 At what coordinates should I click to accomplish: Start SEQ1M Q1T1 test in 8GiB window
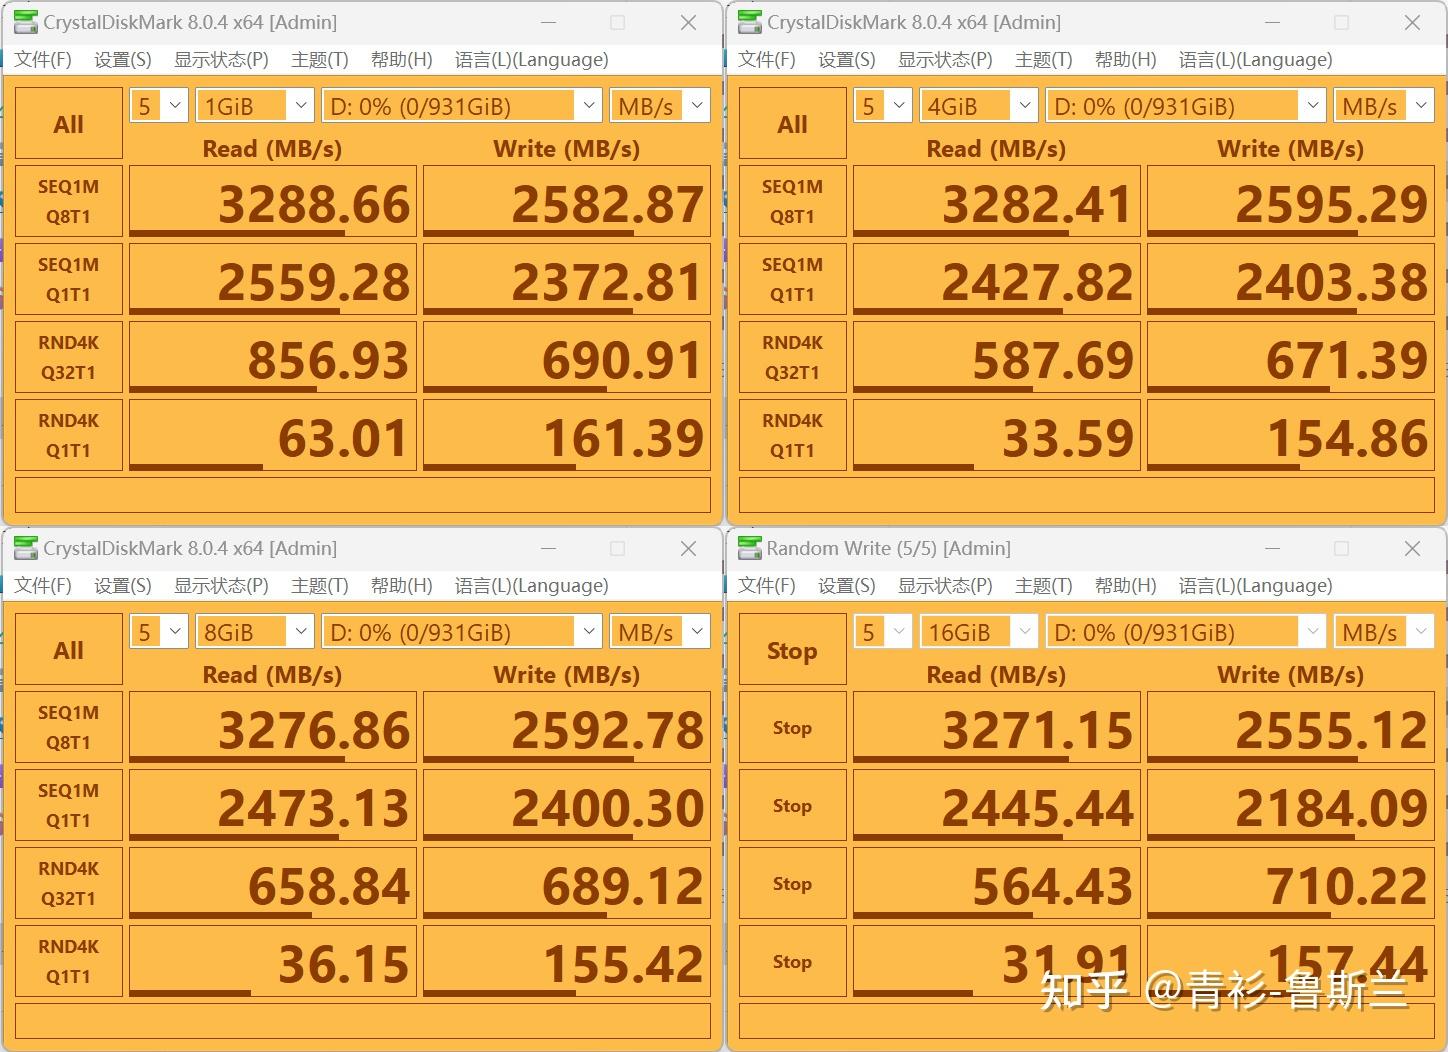click(69, 806)
